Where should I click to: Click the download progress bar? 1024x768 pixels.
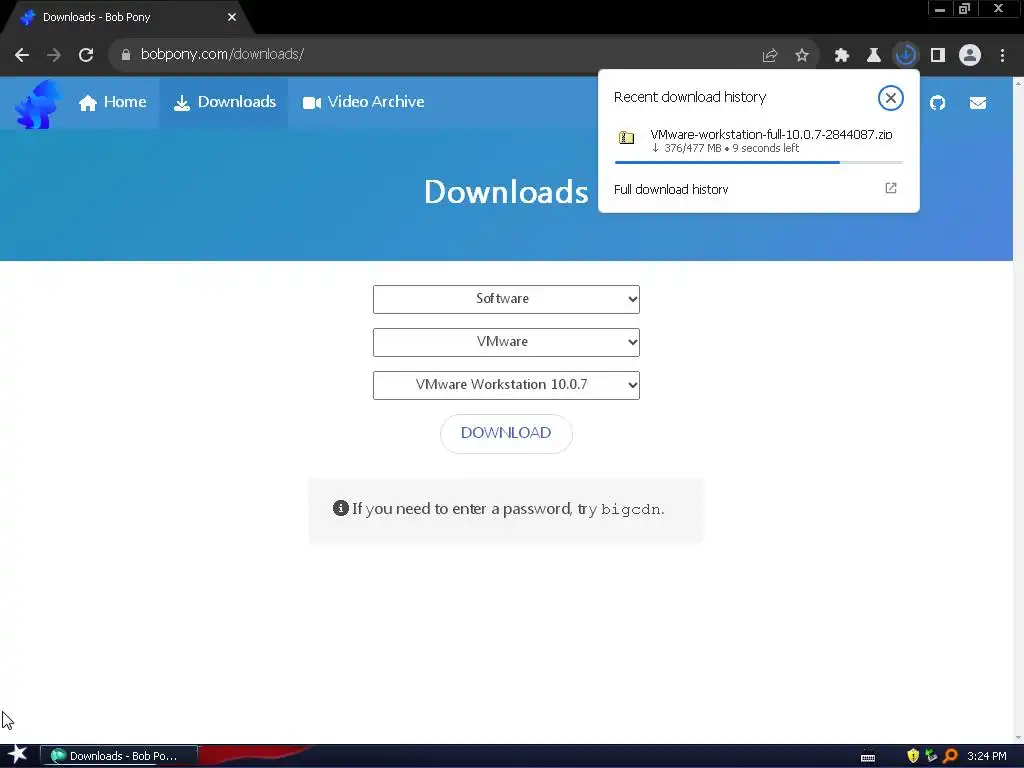[x=759, y=162]
